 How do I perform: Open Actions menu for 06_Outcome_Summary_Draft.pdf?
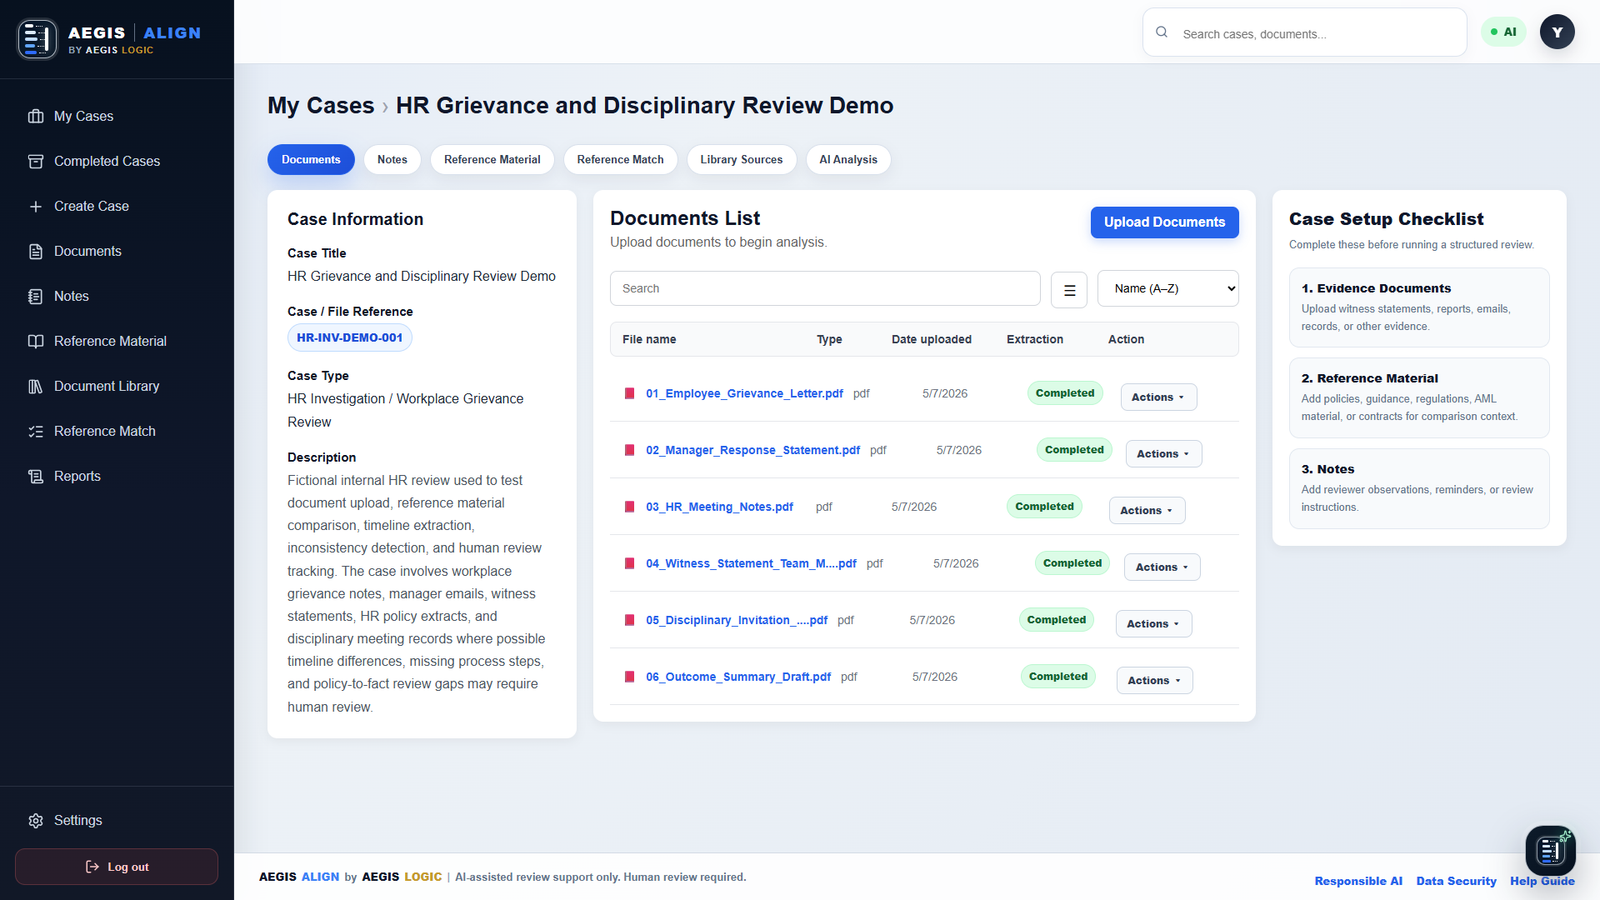[x=1155, y=680]
